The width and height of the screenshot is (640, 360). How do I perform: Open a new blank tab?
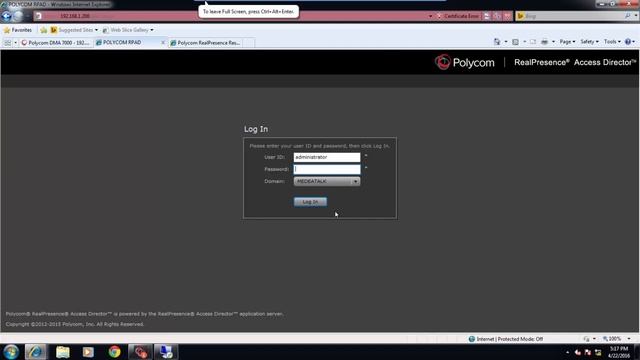pyautogui.click(x=249, y=42)
